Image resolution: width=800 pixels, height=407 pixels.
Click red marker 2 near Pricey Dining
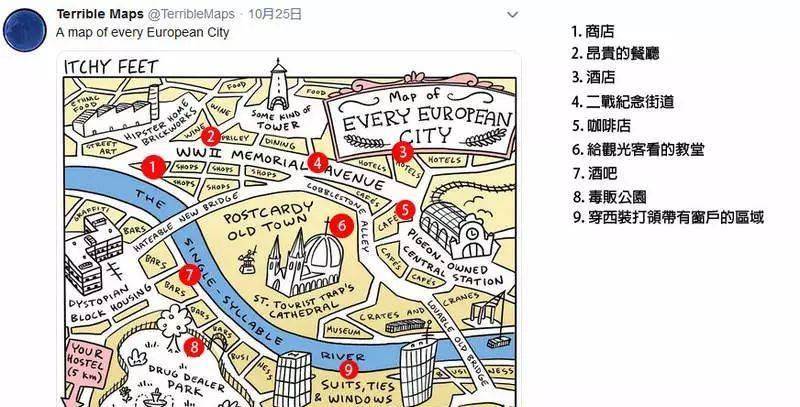[x=210, y=136]
